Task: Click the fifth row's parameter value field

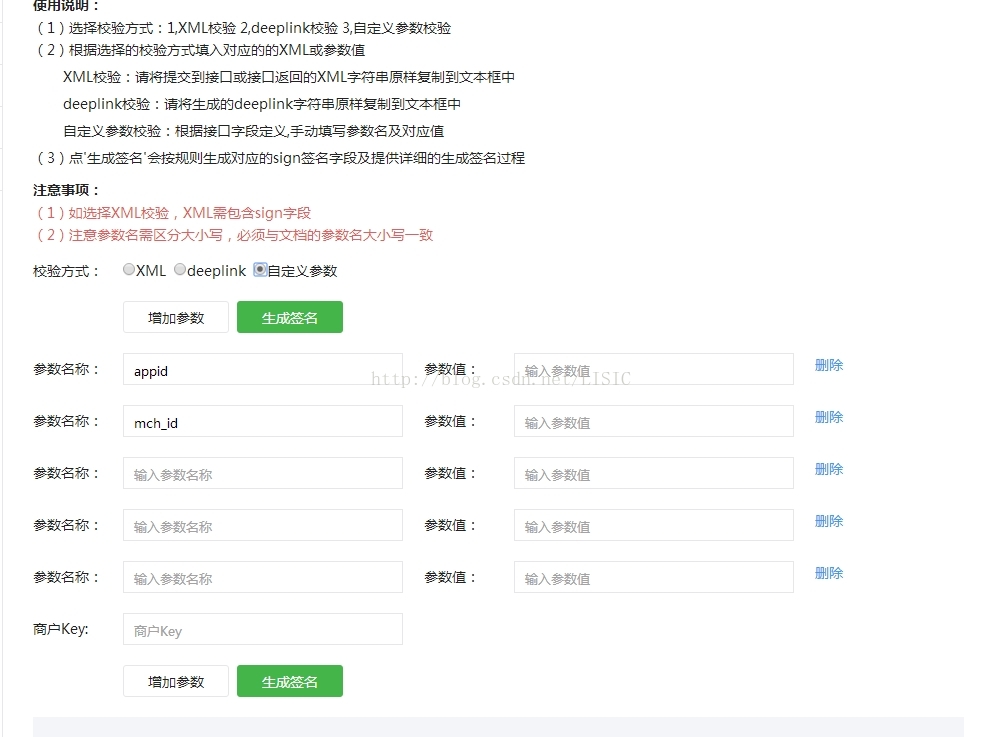Action: (654, 577)
